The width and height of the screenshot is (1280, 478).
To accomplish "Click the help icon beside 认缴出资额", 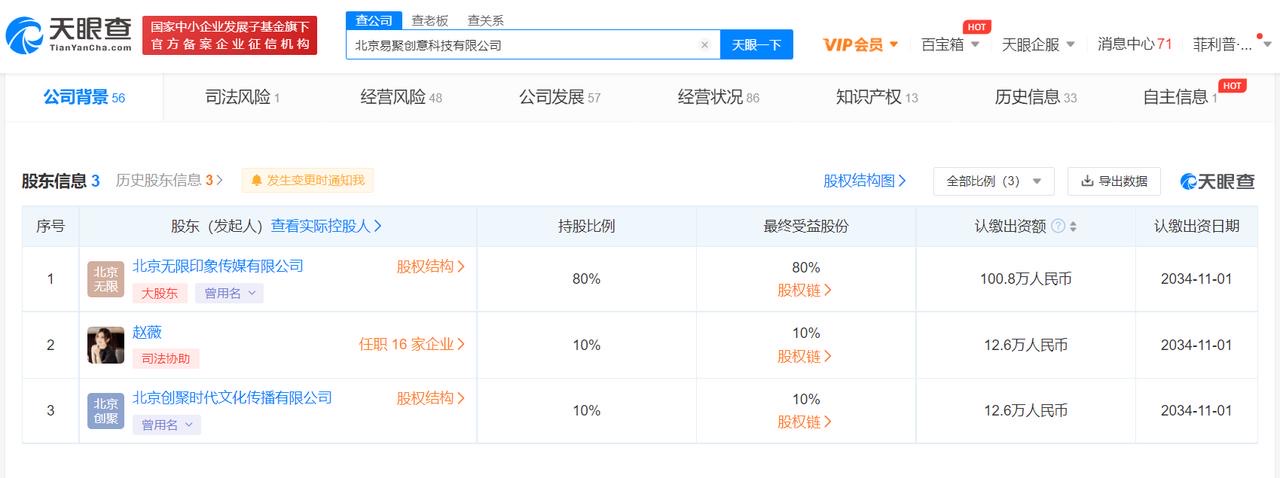I will (1057, 227).
